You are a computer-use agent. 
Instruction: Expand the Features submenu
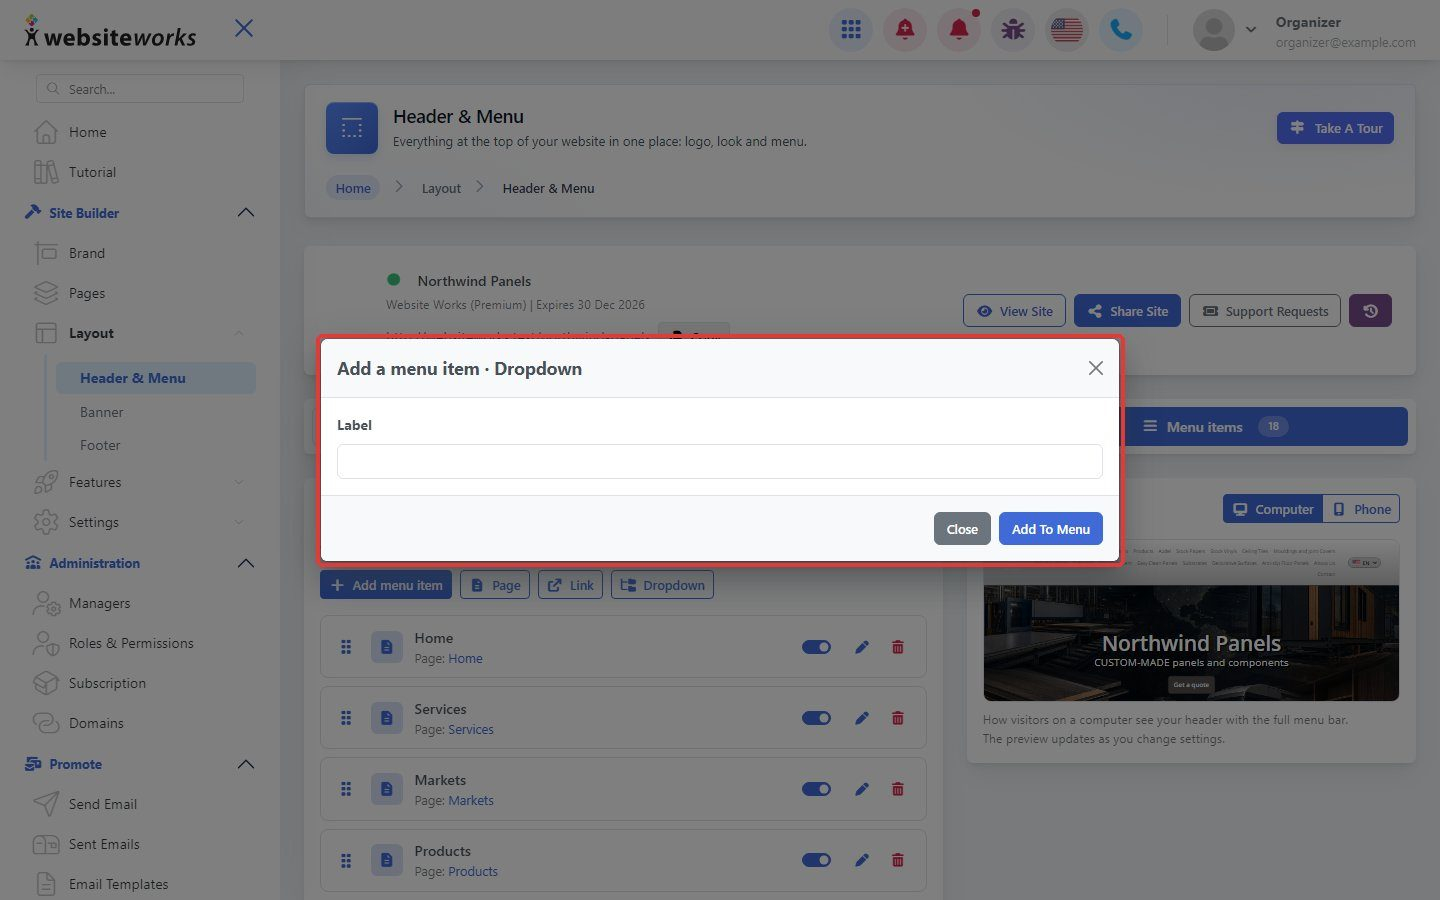pos(239,482)
